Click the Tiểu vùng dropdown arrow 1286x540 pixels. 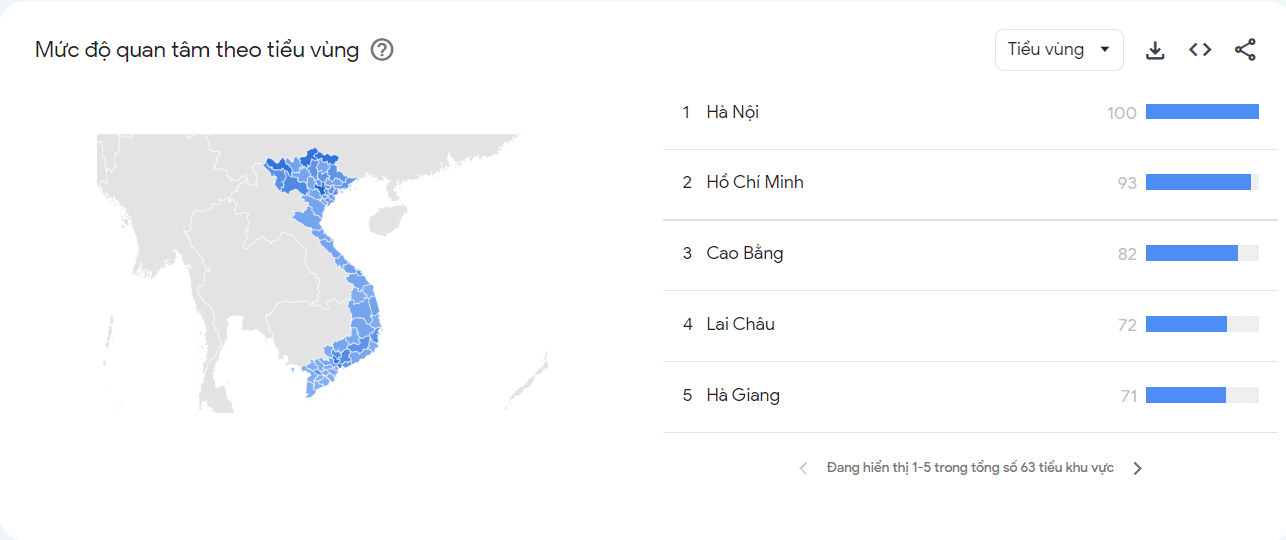point(1105,50)
